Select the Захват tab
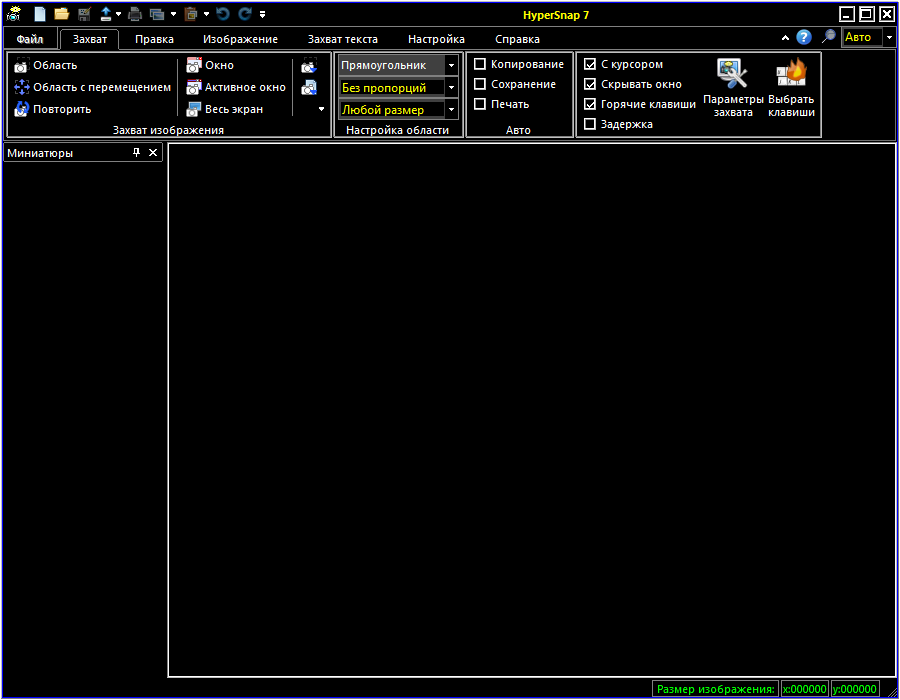The image size is (900, 700). [90, 39]
